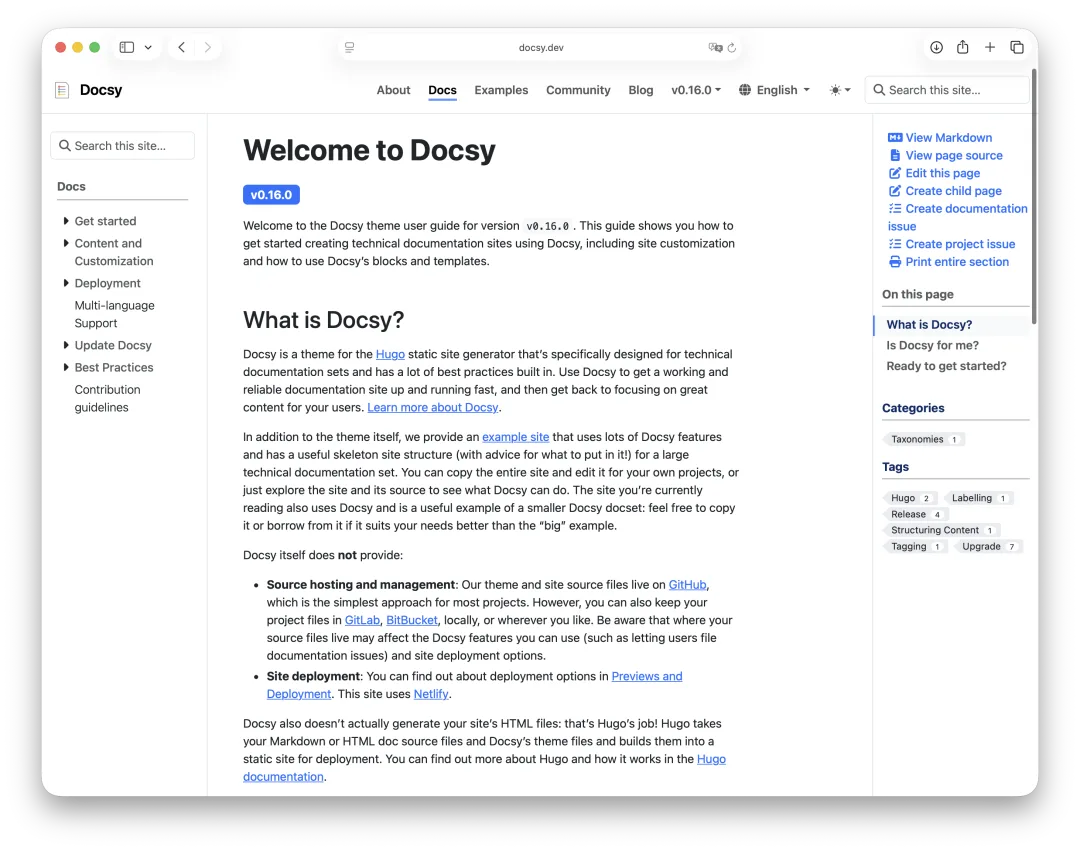Click the page vertical scrollbar
The height and width of the screenshot is (851, 1080).
pyautogui.click(x=1035, y=196)
